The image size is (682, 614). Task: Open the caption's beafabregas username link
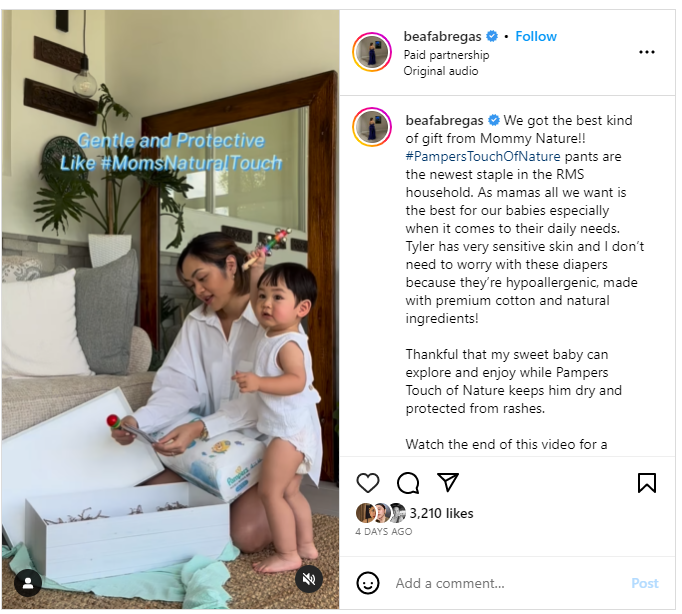[x=444, y=120]
